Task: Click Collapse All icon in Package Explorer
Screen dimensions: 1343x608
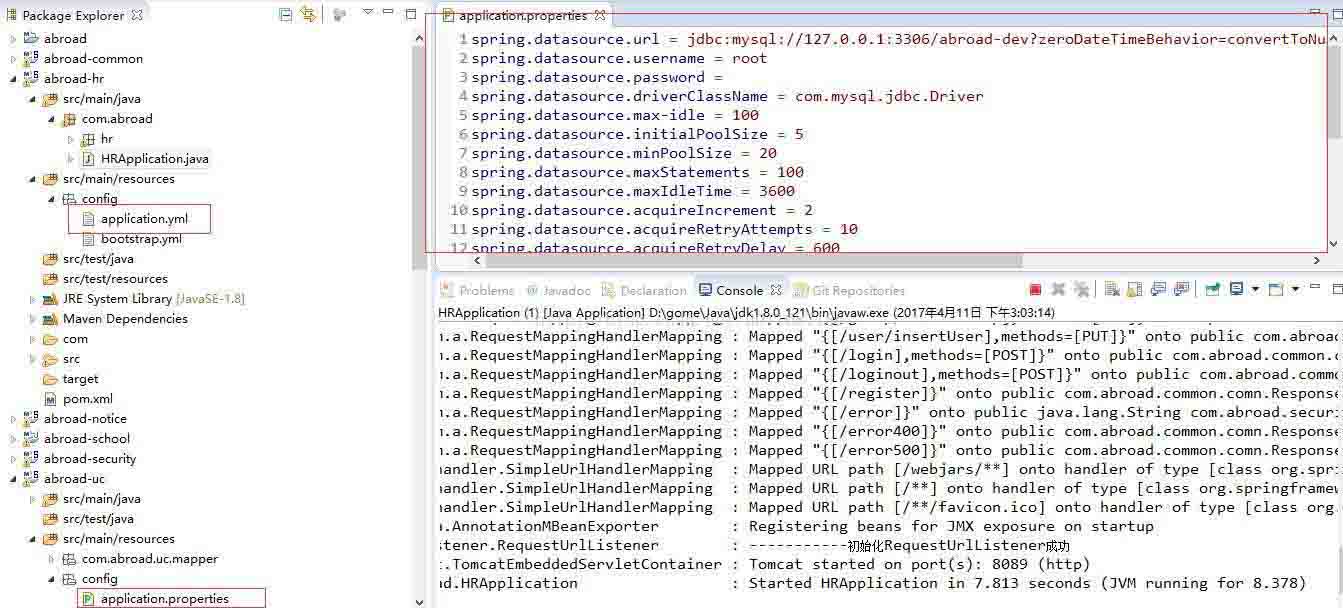Action: [x=286, y=14]
